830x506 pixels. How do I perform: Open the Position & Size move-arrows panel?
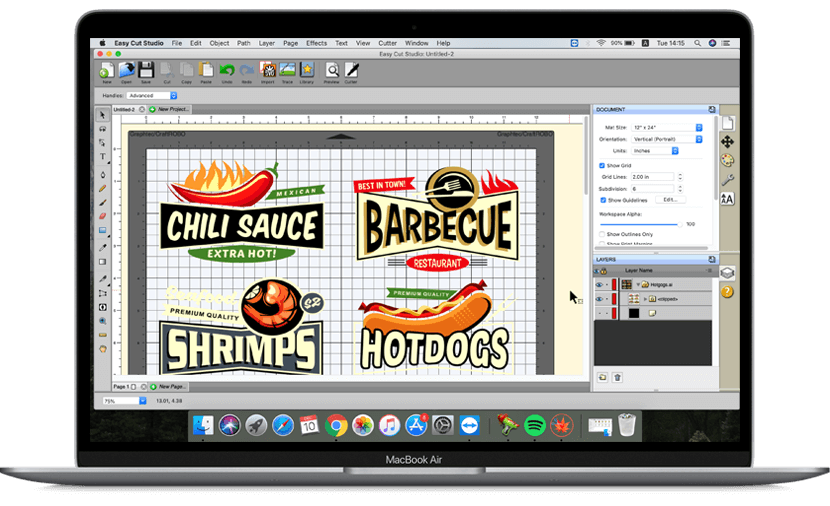coord(727,142)
